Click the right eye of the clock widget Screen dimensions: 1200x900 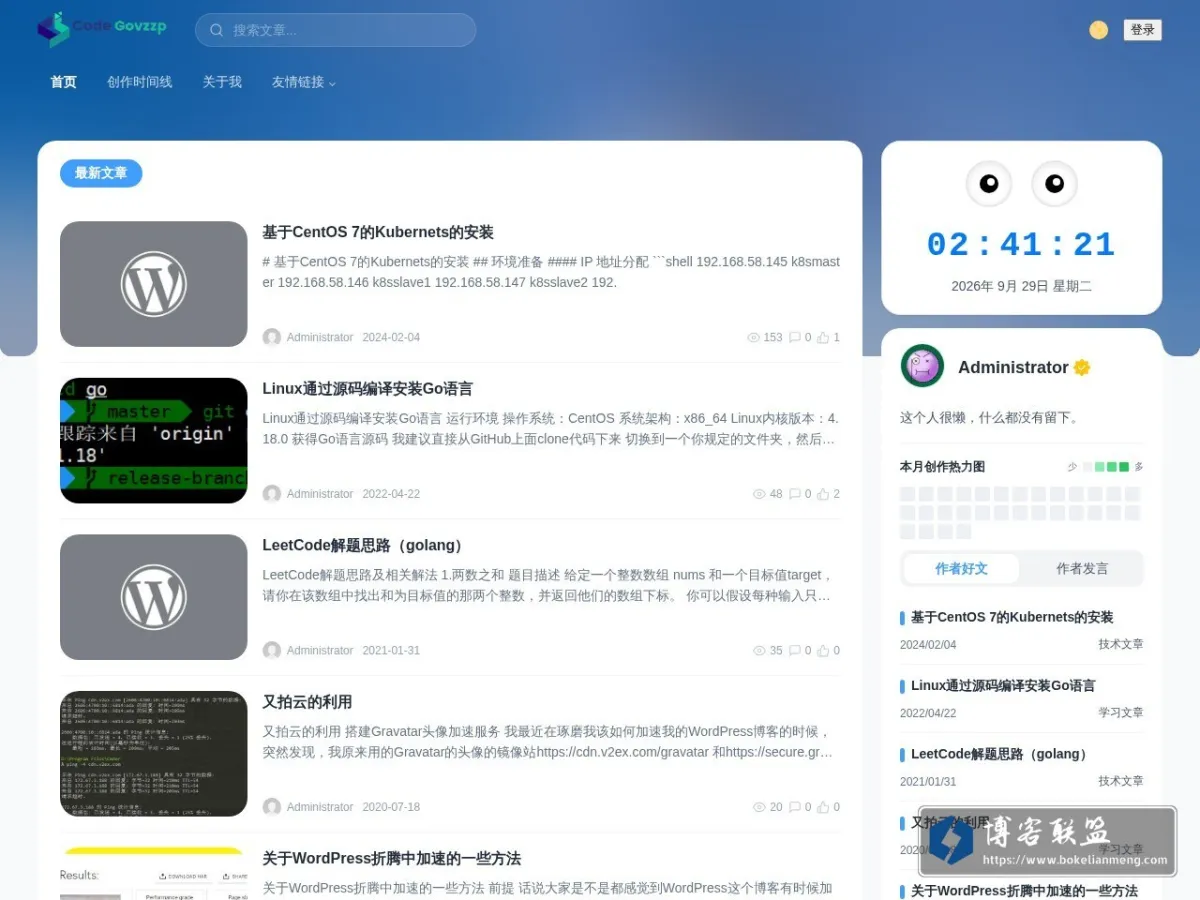coord(1054,184)
